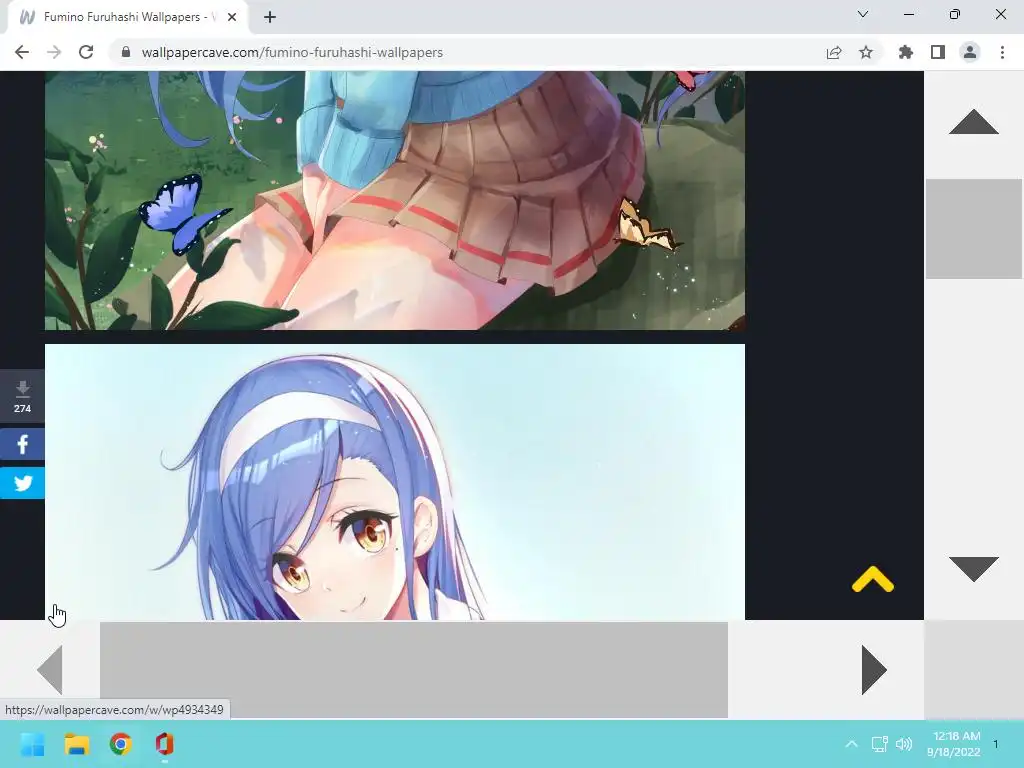1024x768 pixels.
Task: Open the notification count badge
Action: tap(996, 744)
